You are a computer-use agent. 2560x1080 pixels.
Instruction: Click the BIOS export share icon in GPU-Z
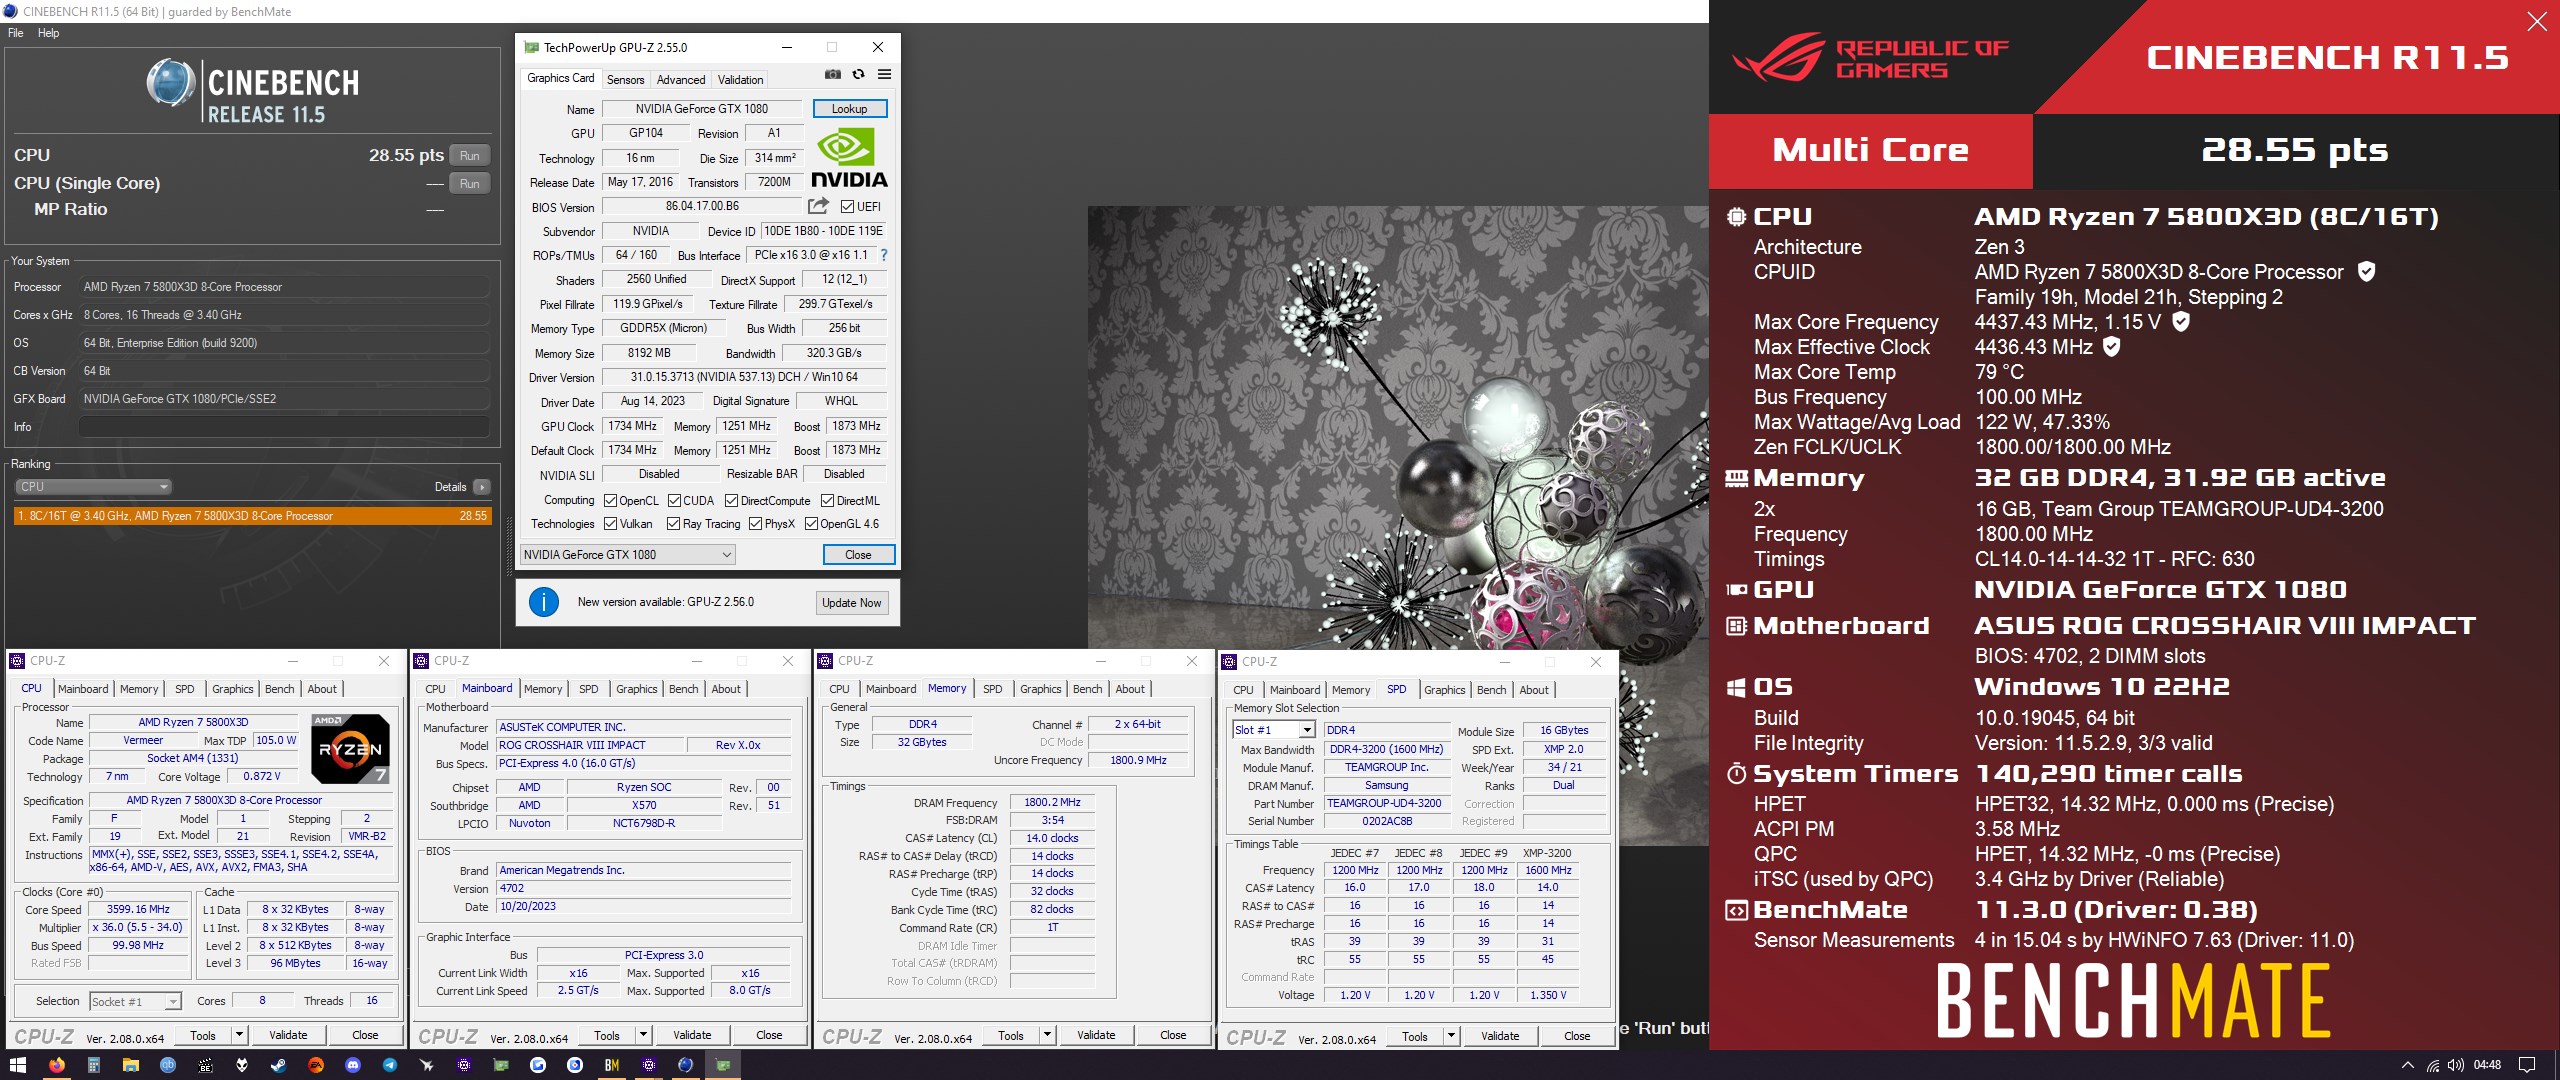[818, 206]
